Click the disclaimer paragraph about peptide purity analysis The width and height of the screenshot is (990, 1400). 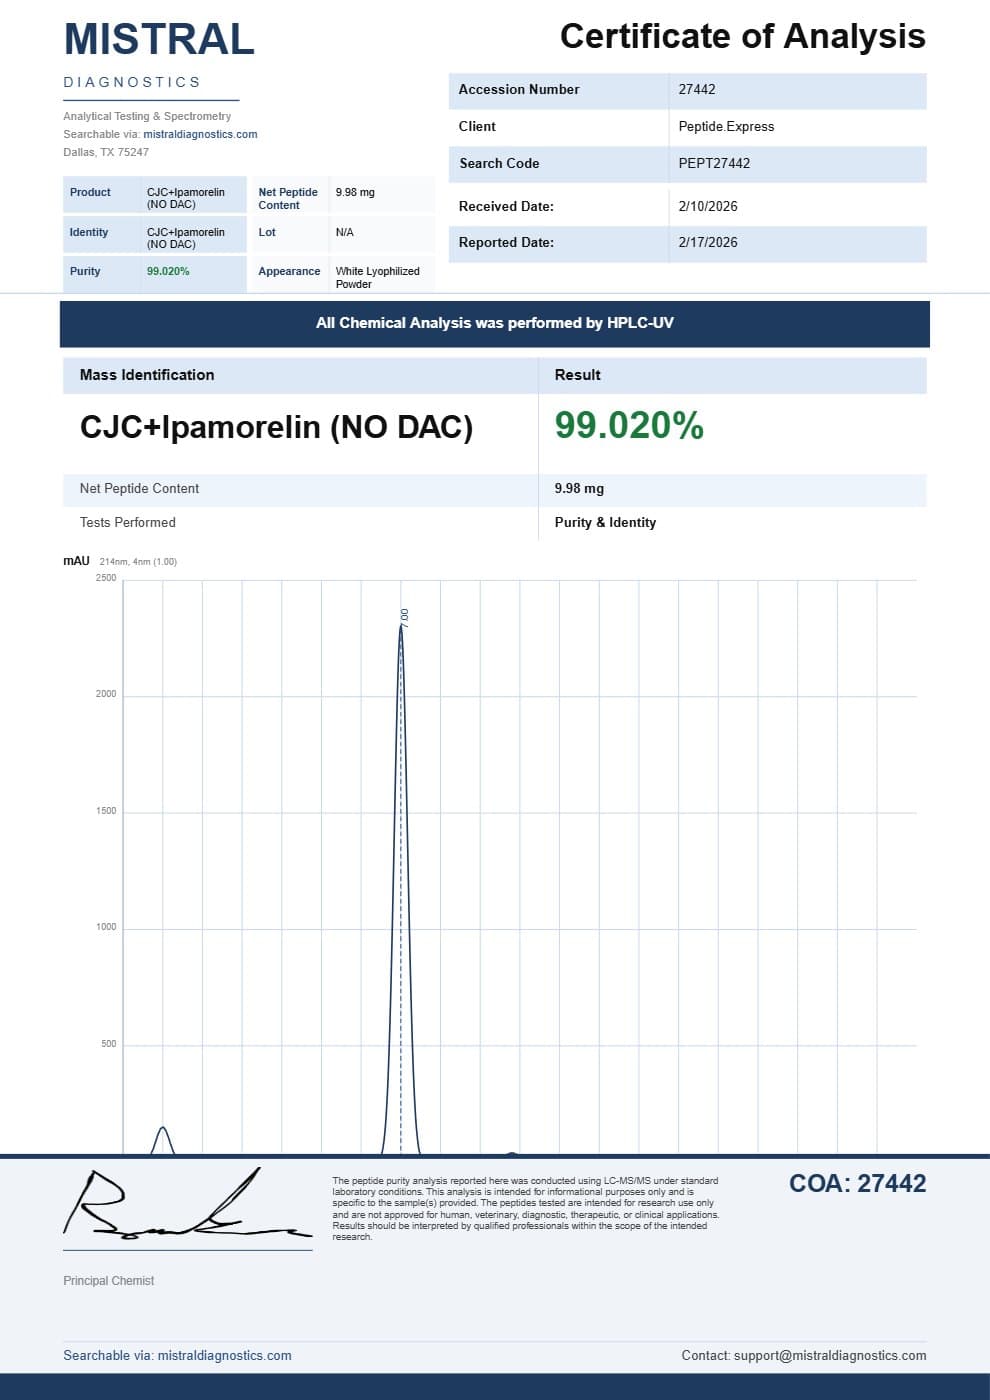click(526, 1209)
